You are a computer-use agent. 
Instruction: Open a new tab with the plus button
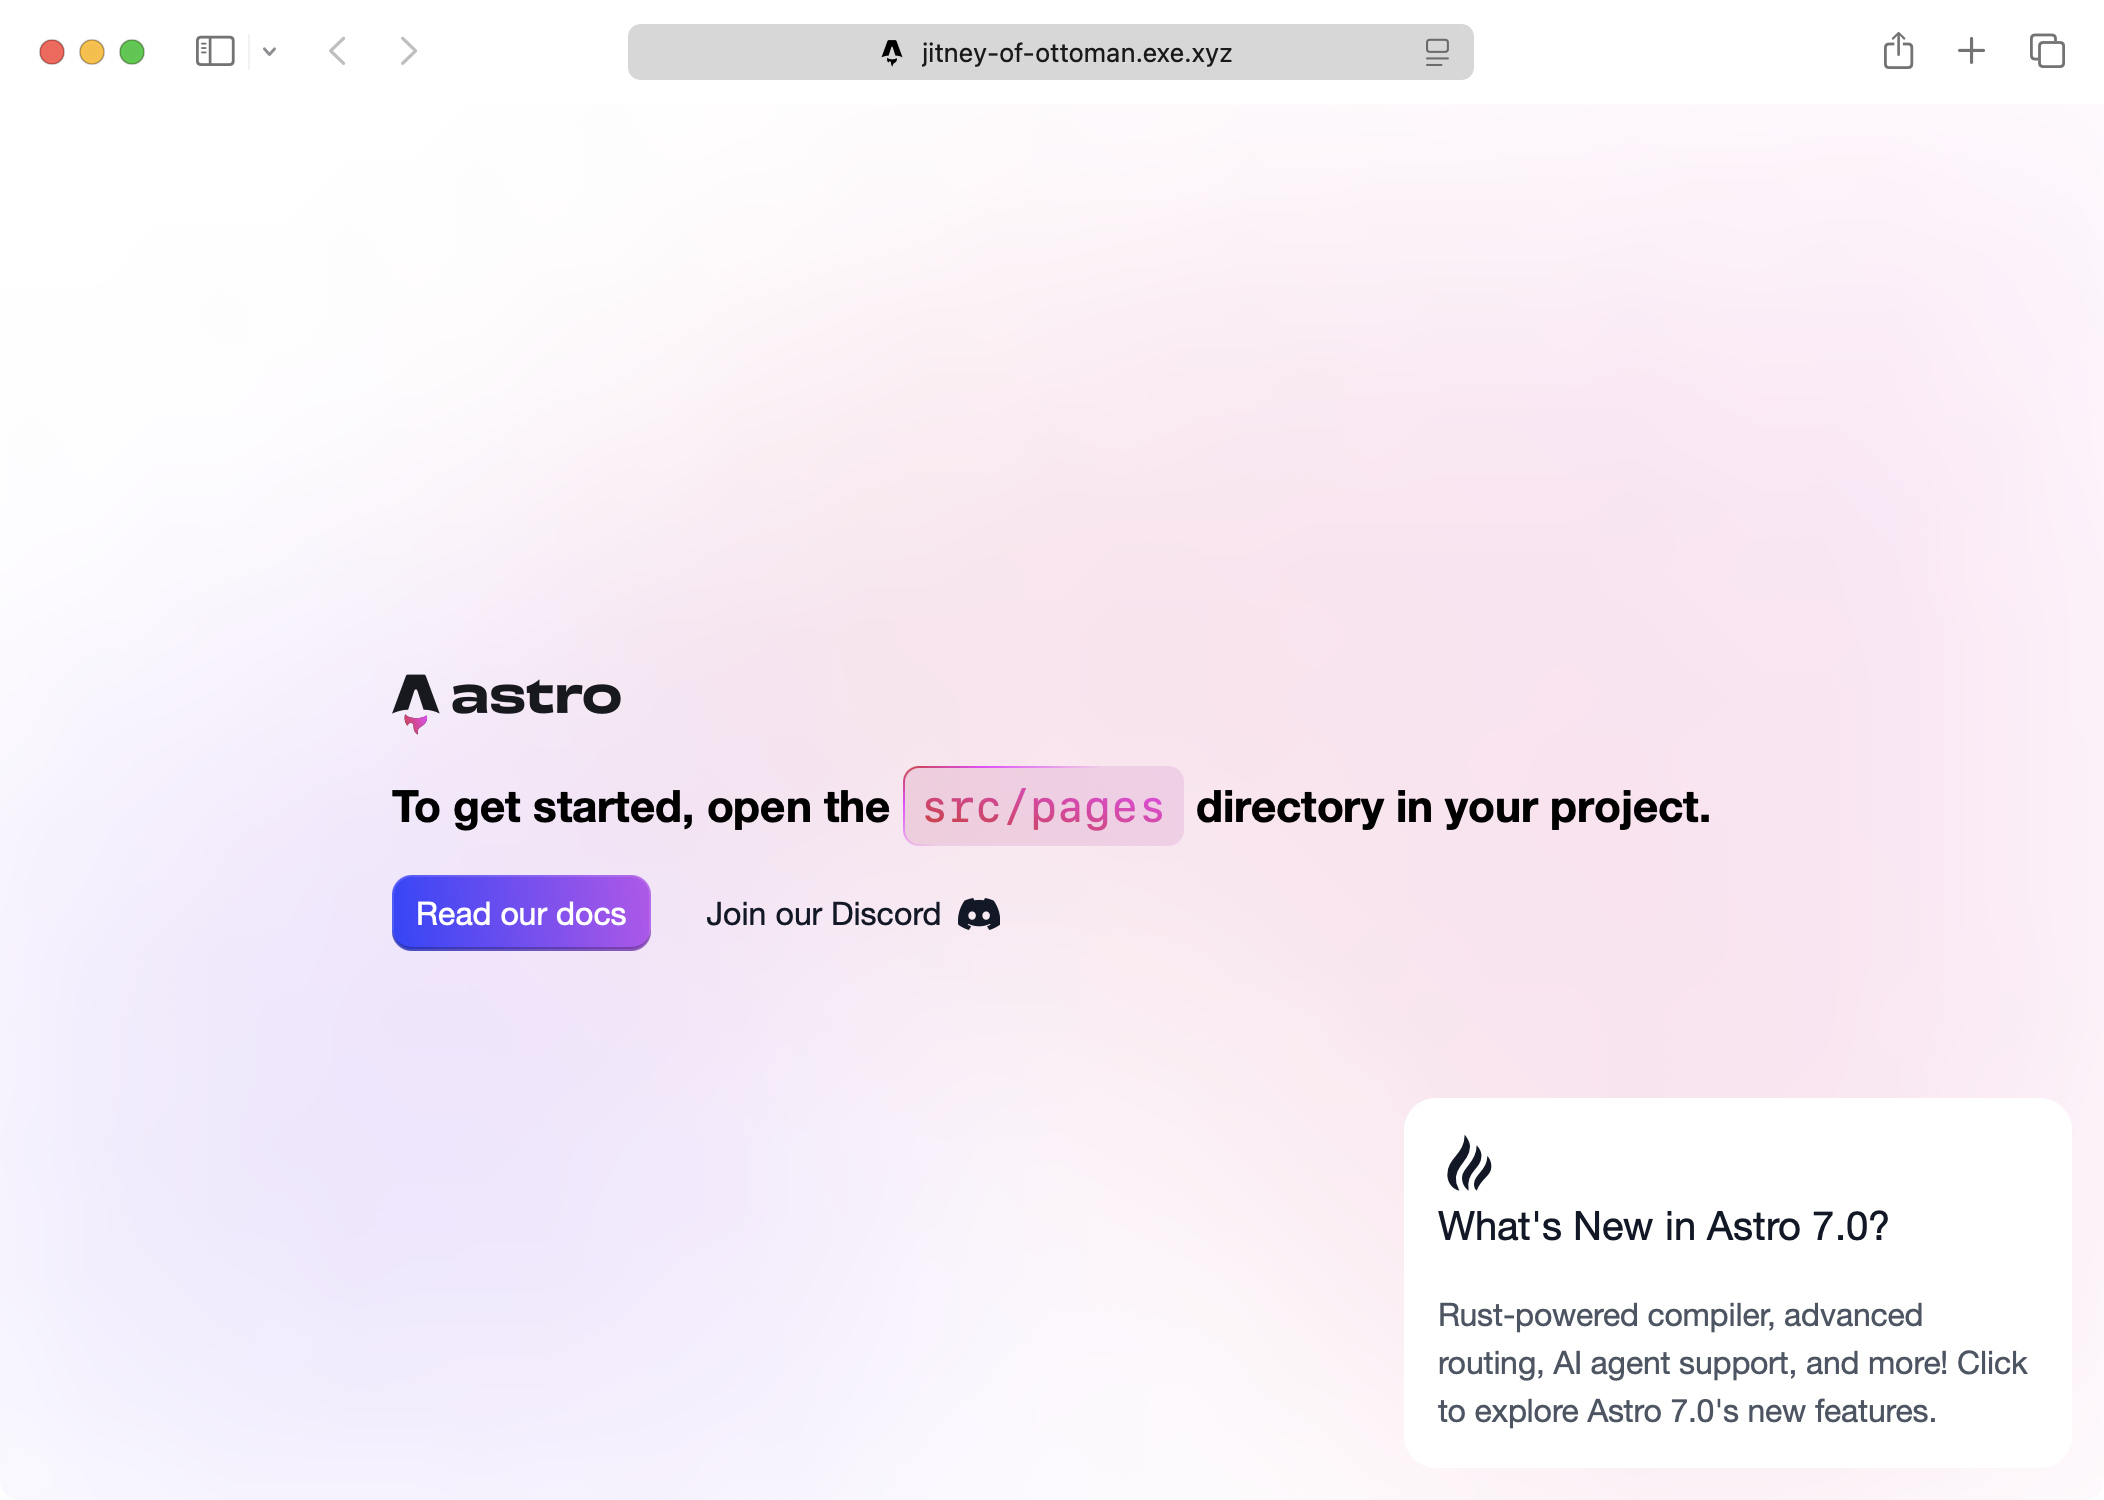[1971, 51]
